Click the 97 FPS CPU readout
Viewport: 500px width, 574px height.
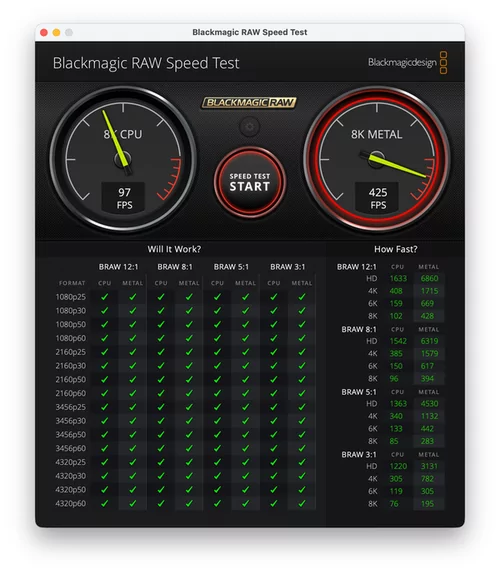123,198
